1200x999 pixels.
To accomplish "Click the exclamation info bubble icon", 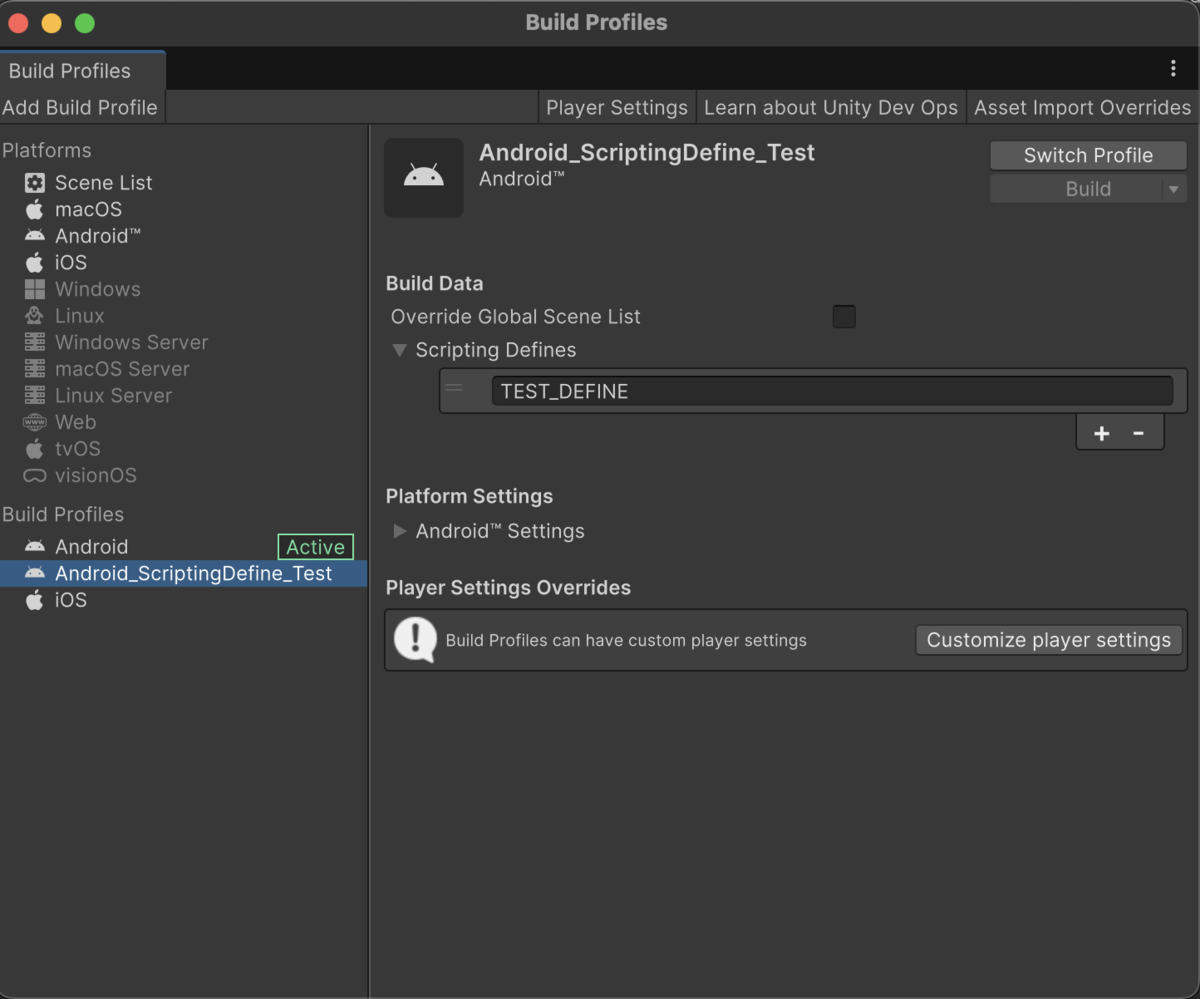I will click(415, 639).
